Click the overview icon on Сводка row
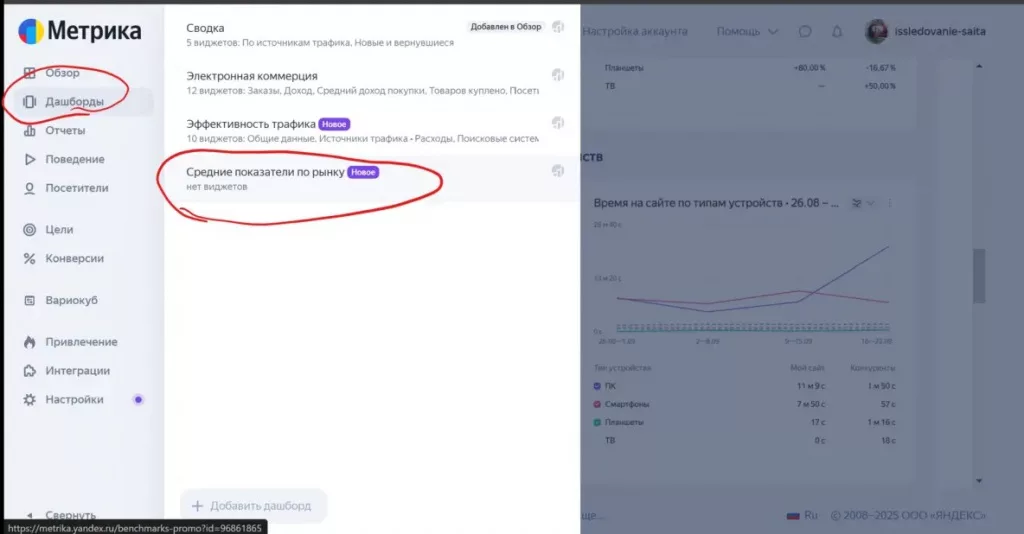Image resolution: width=1024 pixels, height=534 pixels. [558, 27]
